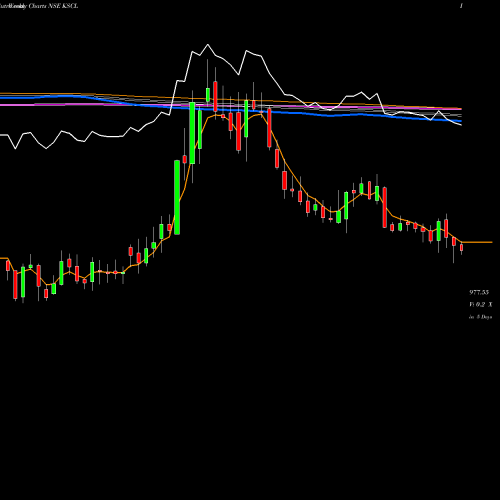Click the 'V: 0.2 X' volume label

[481, 304]
